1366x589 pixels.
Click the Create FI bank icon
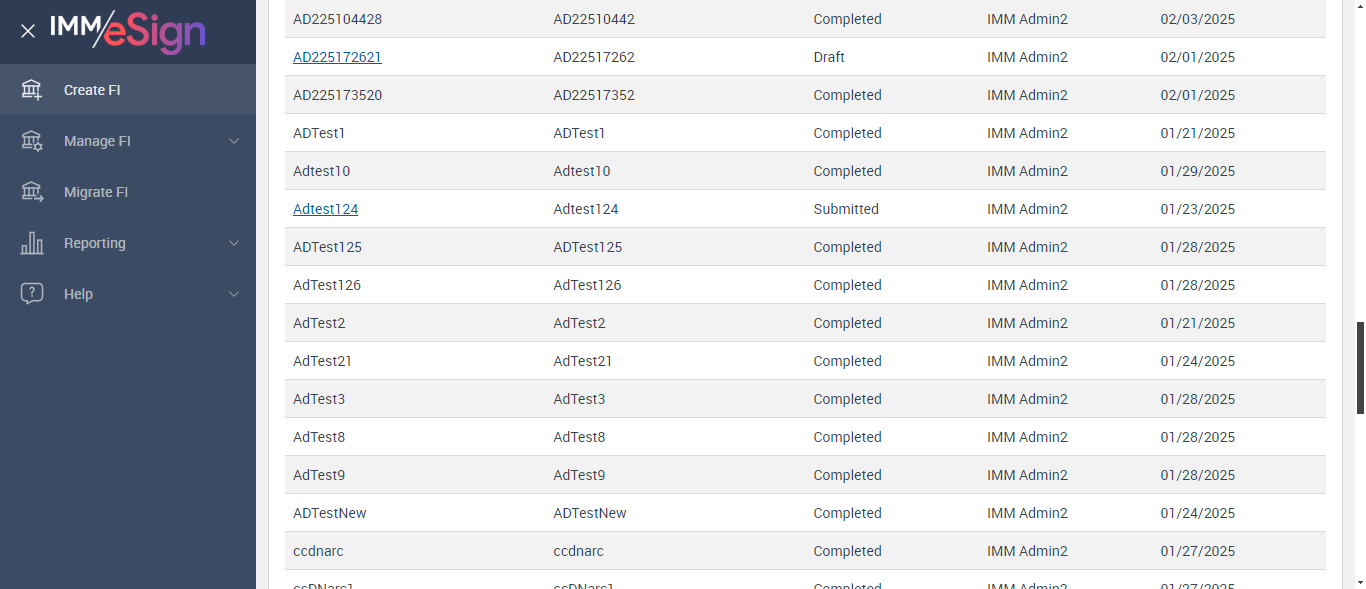pos(32,90)
